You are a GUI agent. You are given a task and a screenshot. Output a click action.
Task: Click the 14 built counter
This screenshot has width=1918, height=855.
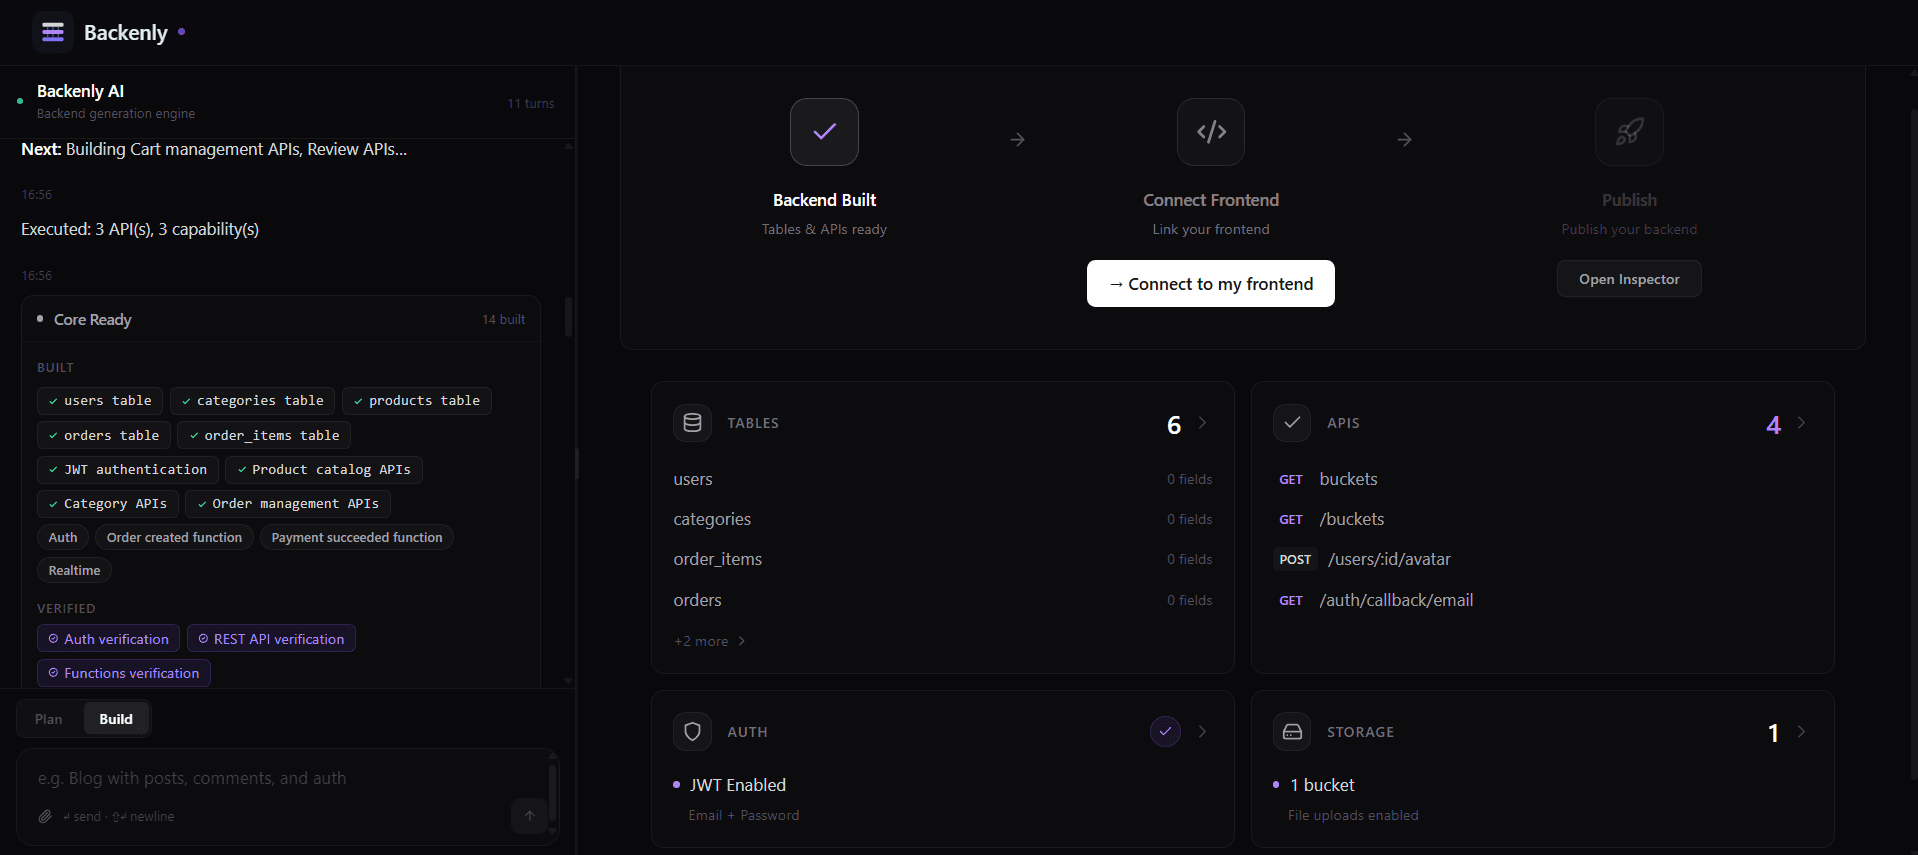(x=503, y=320)
